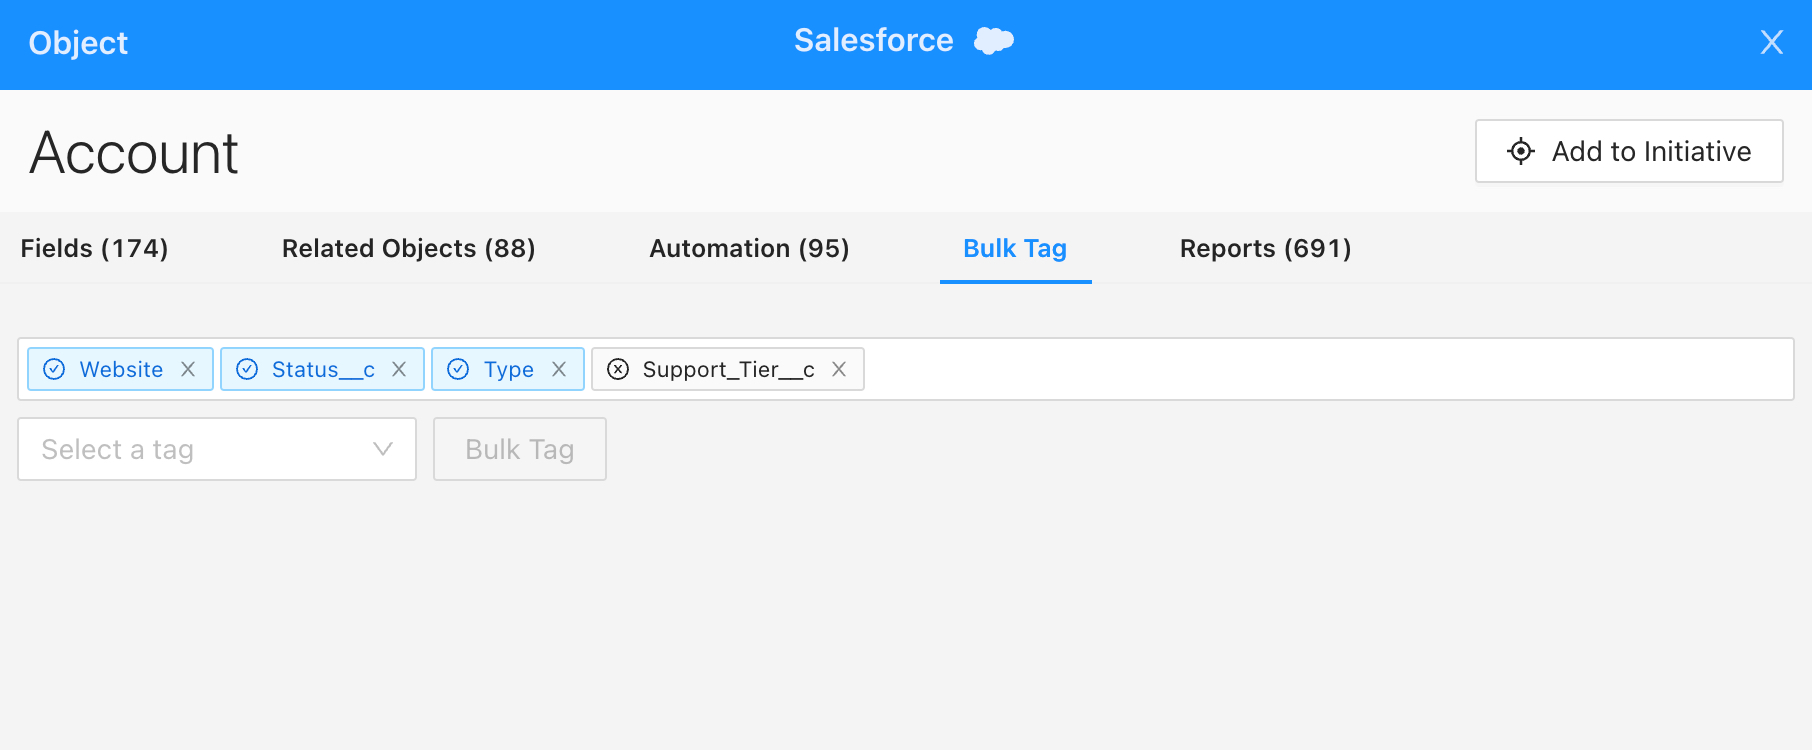Select the Type field label
This screenshot has width=1812, height=750.
coord(509,369)
